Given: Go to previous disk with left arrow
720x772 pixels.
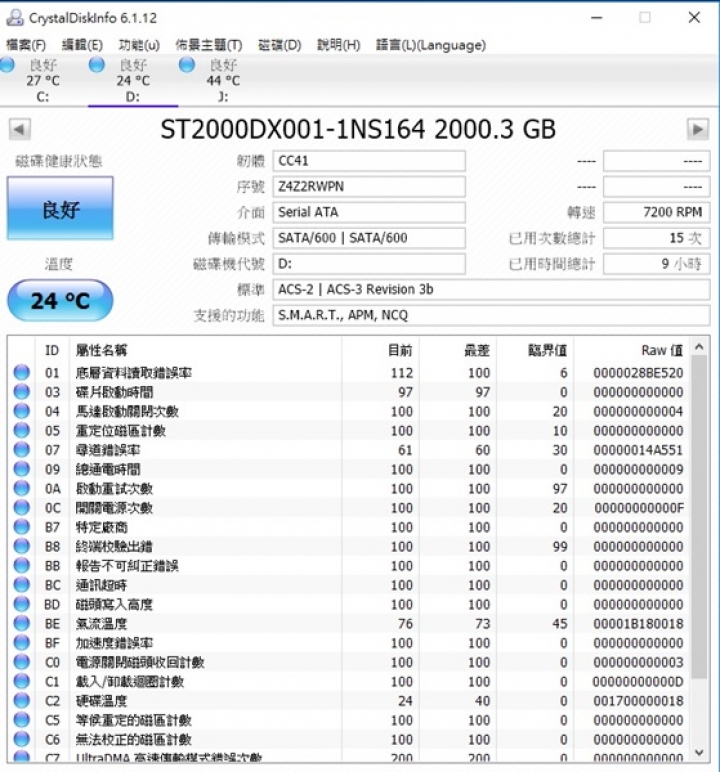Looking at the screenshot, I should pyautogui.click(x=20, y=129).
